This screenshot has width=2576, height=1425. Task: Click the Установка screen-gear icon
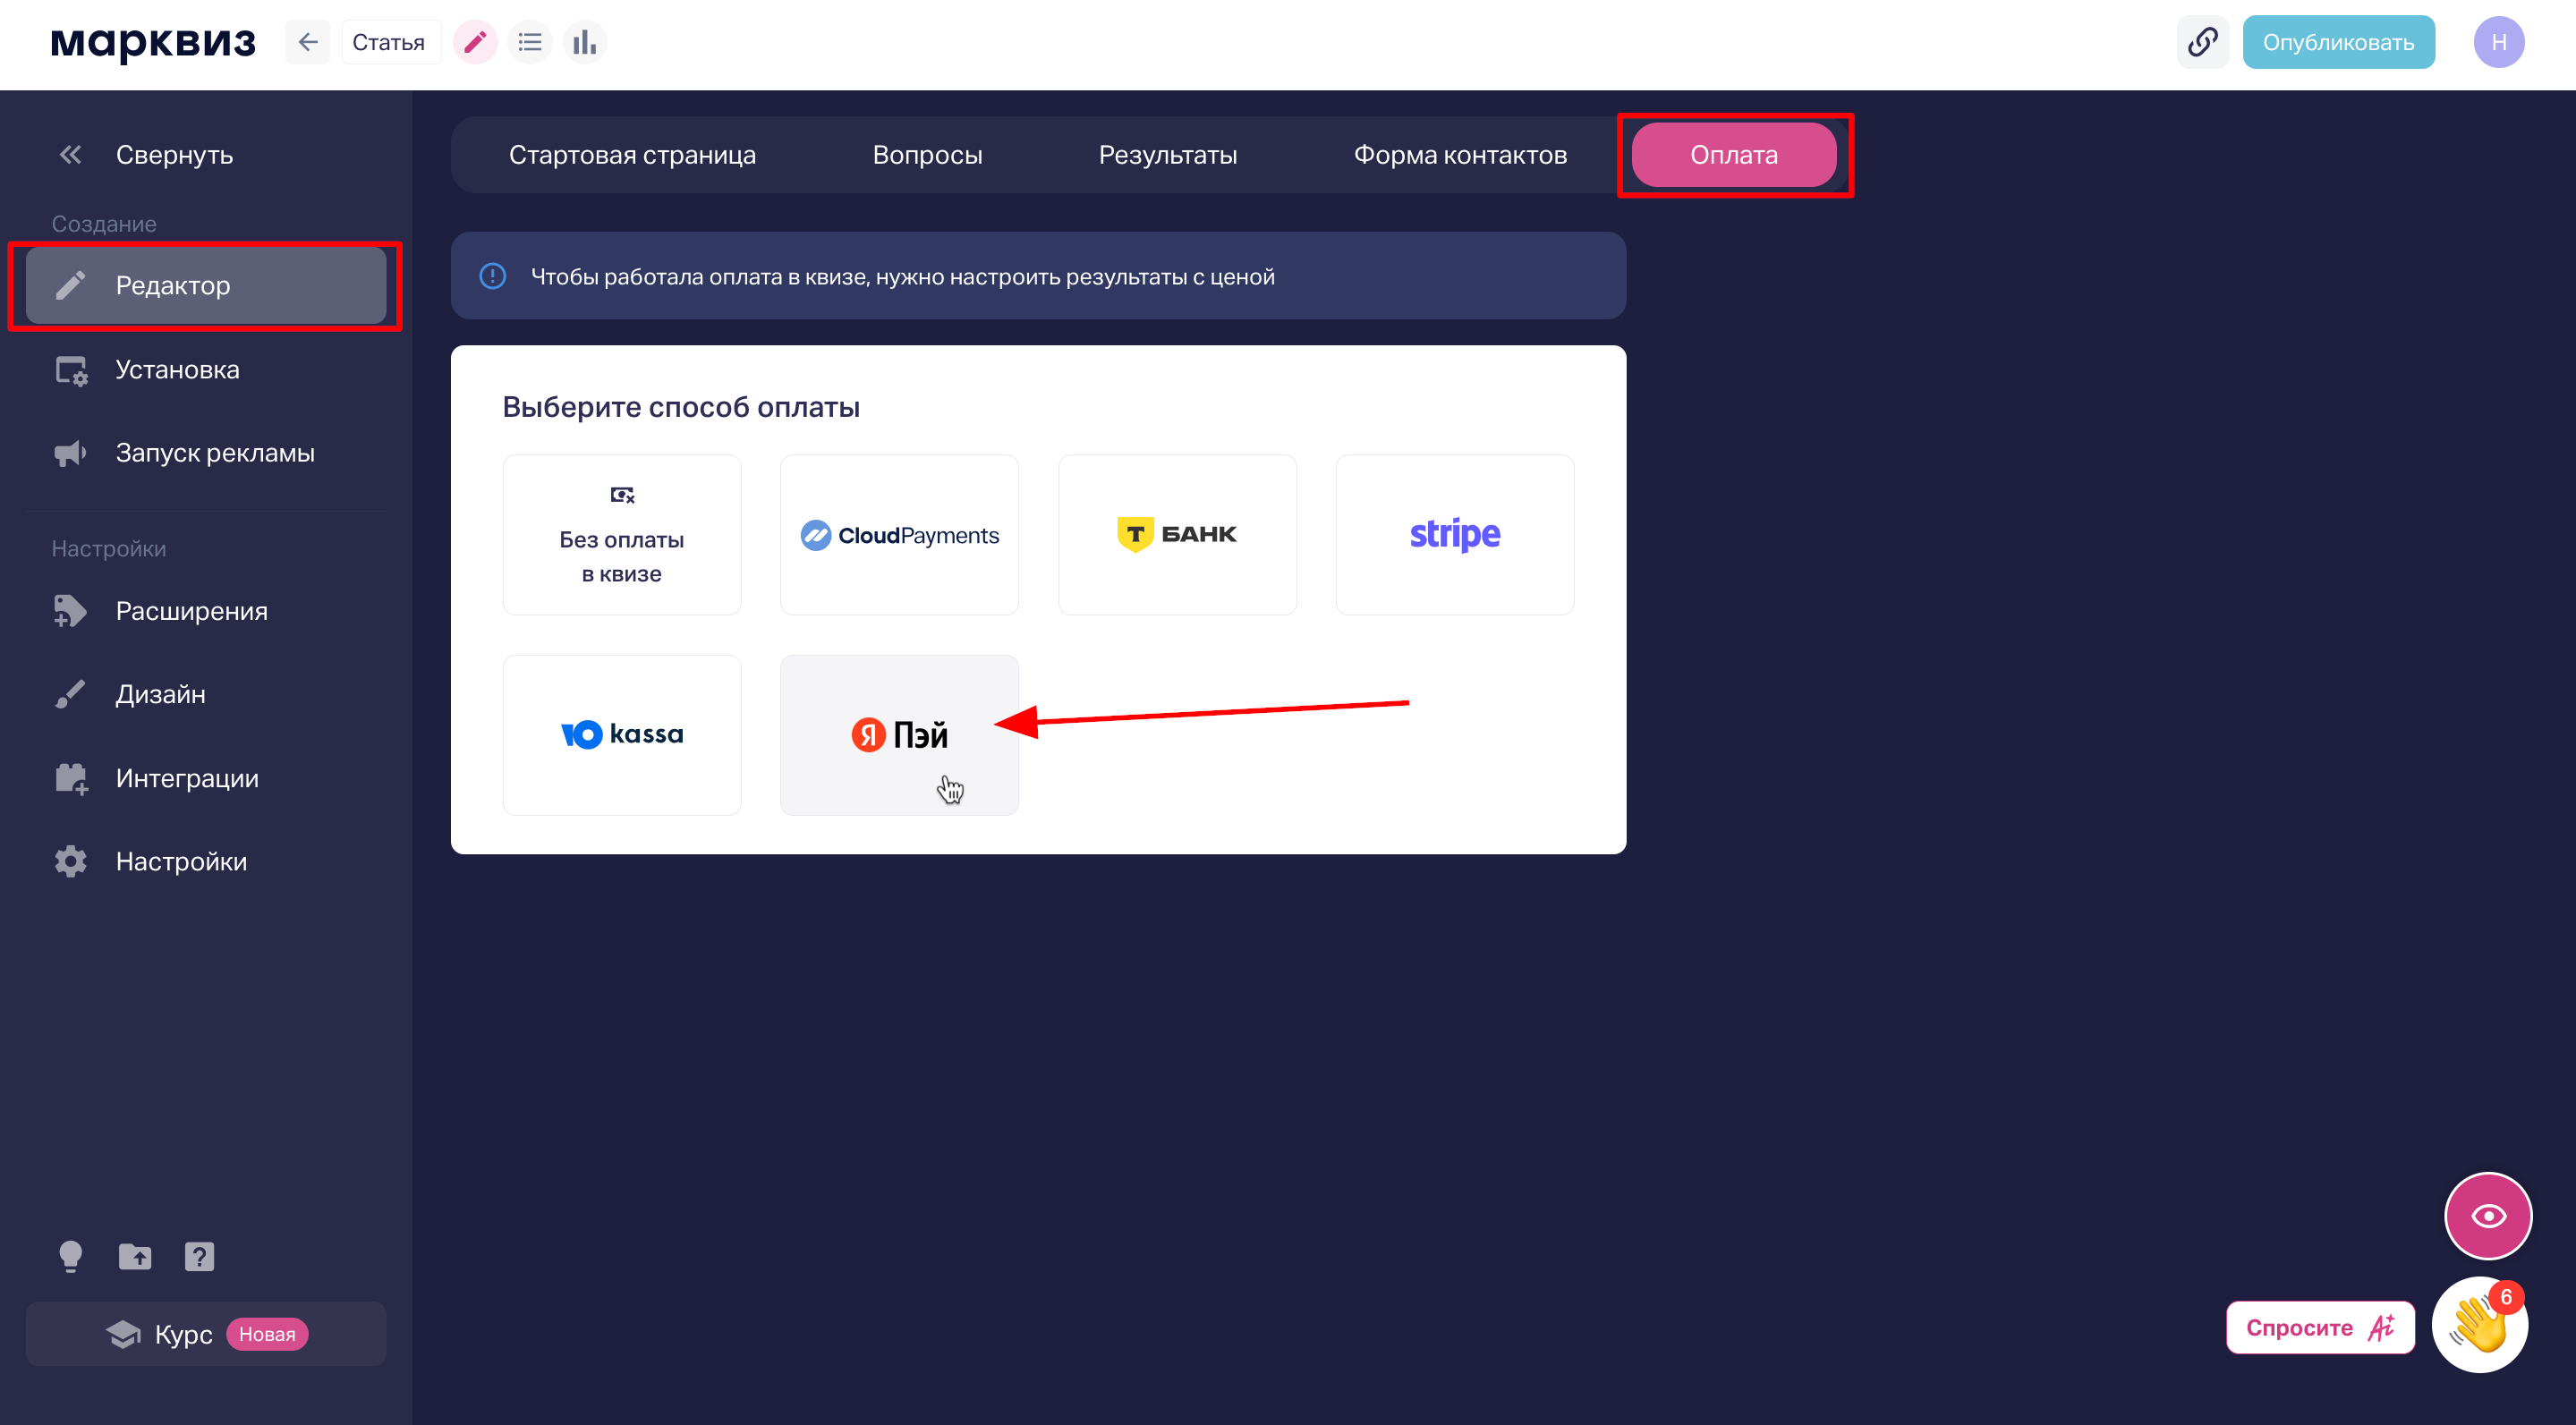pos(71,370)
